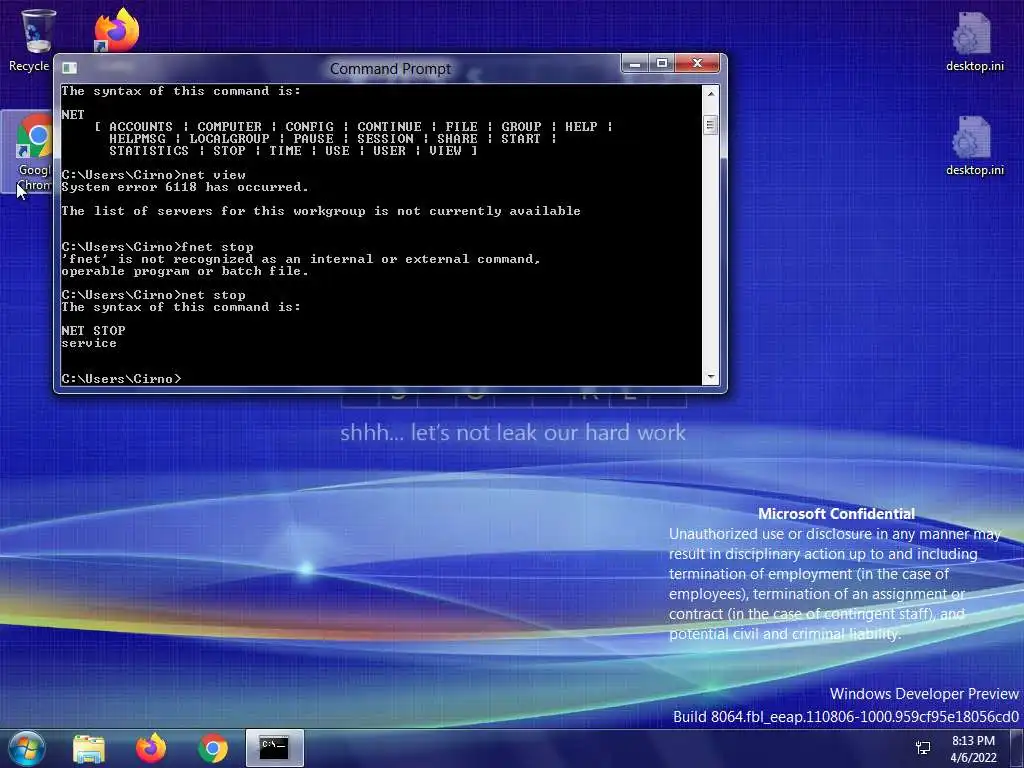The width and height of the screenshot is (1024, 768).
Task: Minimize the Command Prompt window
Action: point(635,63)
